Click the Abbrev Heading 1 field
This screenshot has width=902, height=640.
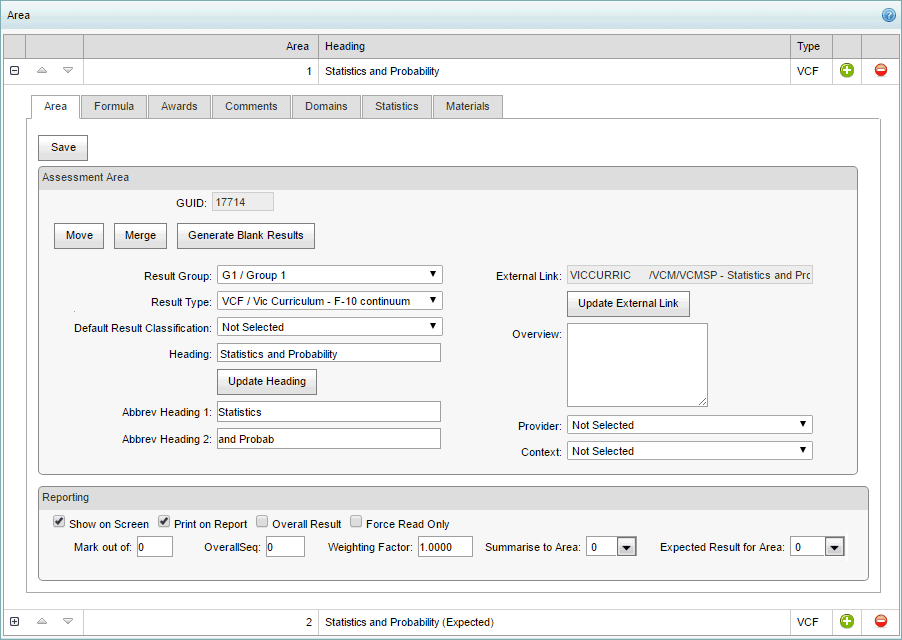(329, 412)
